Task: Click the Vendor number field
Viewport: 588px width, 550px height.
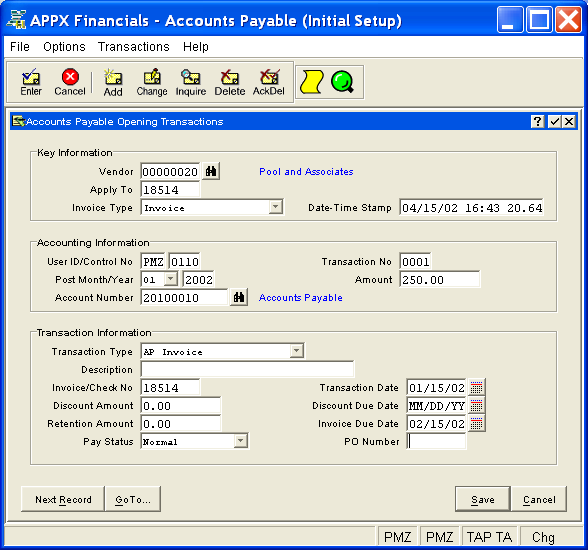Action: pyautogui.click(x=171, y=172)
